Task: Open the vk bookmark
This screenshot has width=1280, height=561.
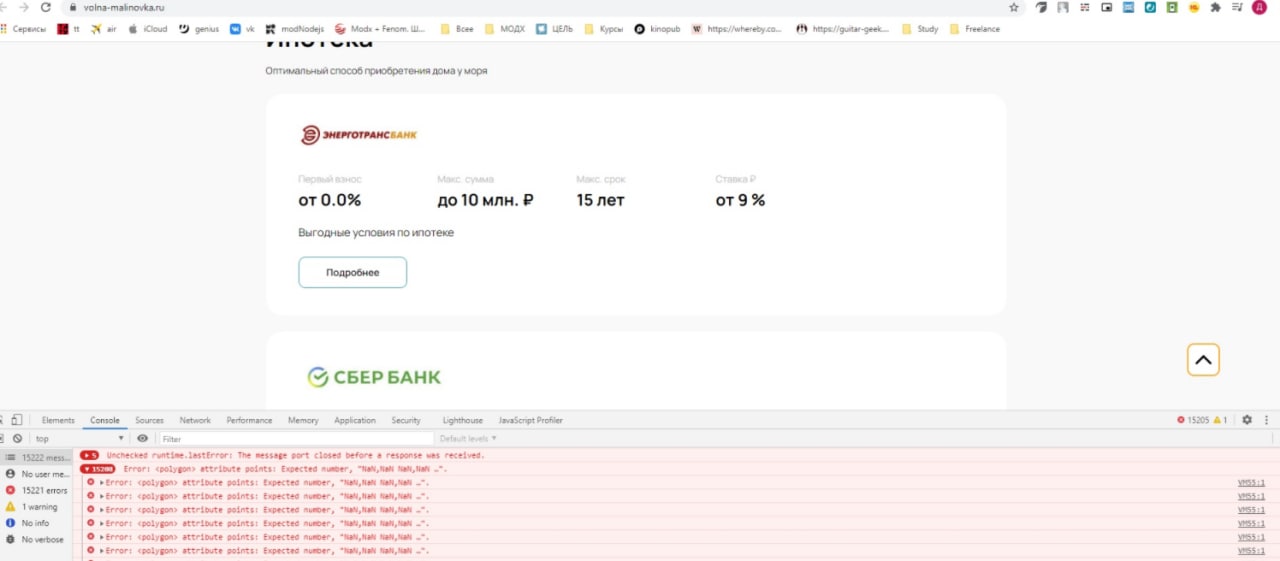Action: [242, 29]
